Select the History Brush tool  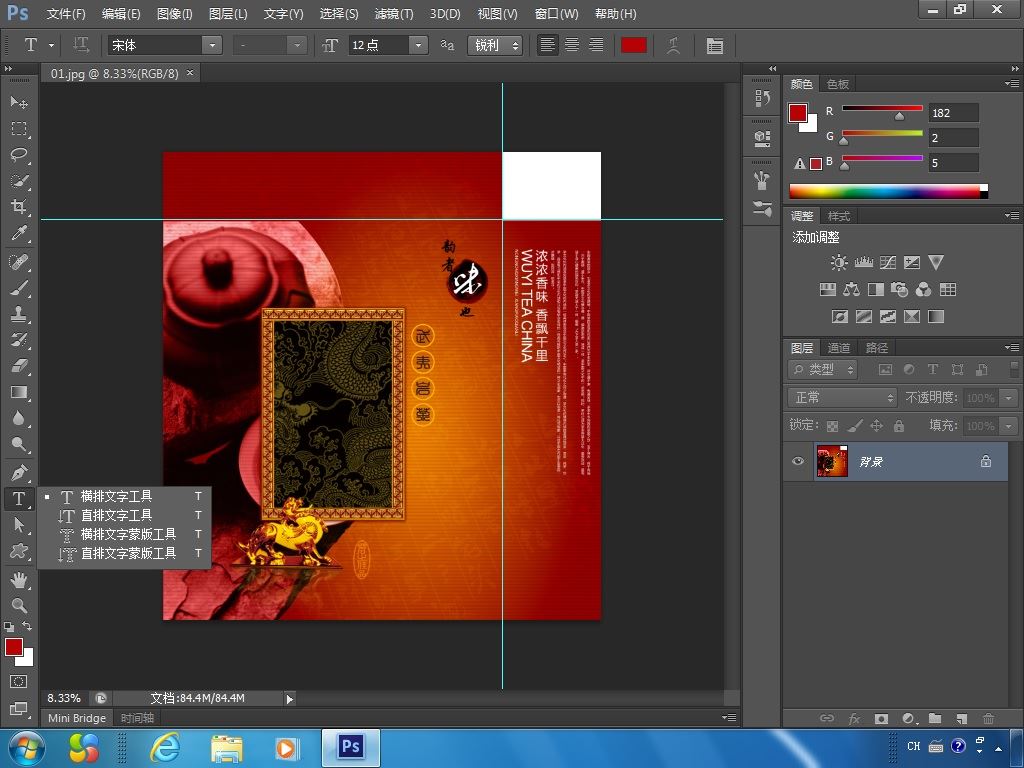pyautogui.click(x=19, y=340)
